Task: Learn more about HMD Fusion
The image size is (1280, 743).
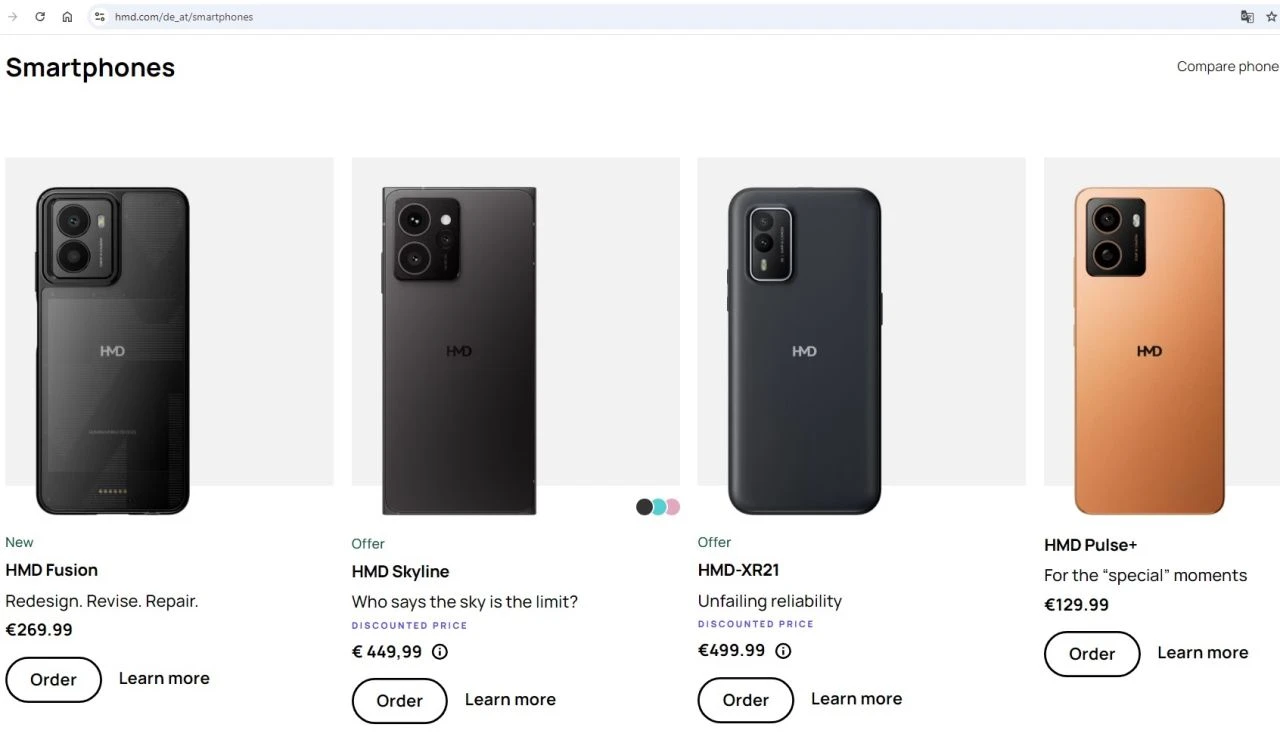Action: [x=164, y=678]
